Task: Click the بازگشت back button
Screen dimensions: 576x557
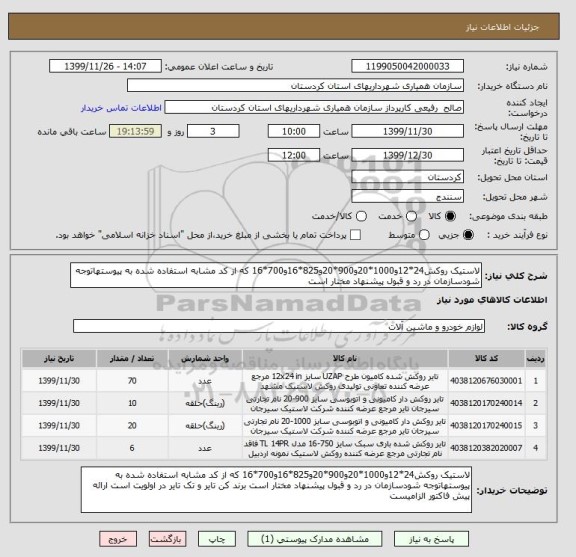Action: [167, 539]
